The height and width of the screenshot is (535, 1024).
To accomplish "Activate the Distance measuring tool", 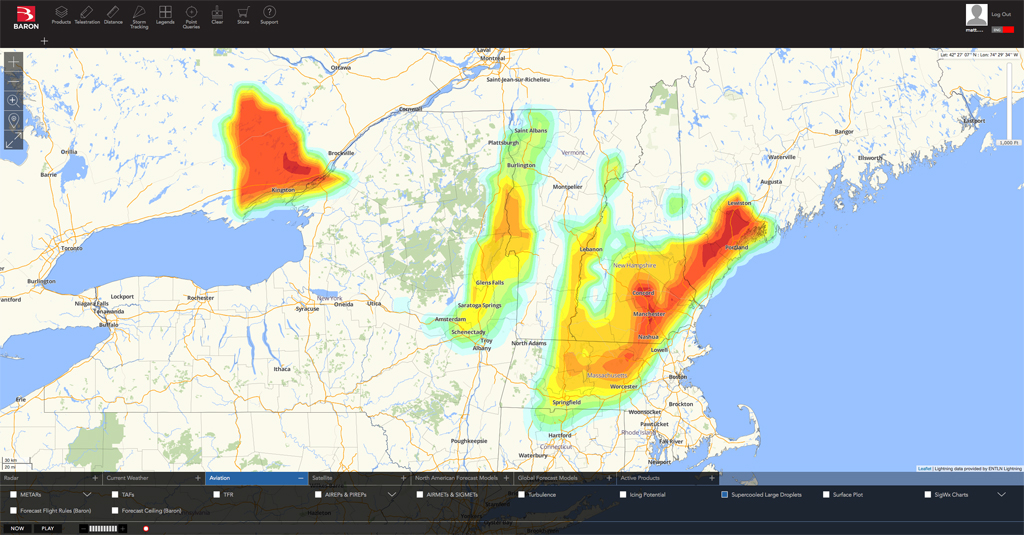I will (113, 15).
